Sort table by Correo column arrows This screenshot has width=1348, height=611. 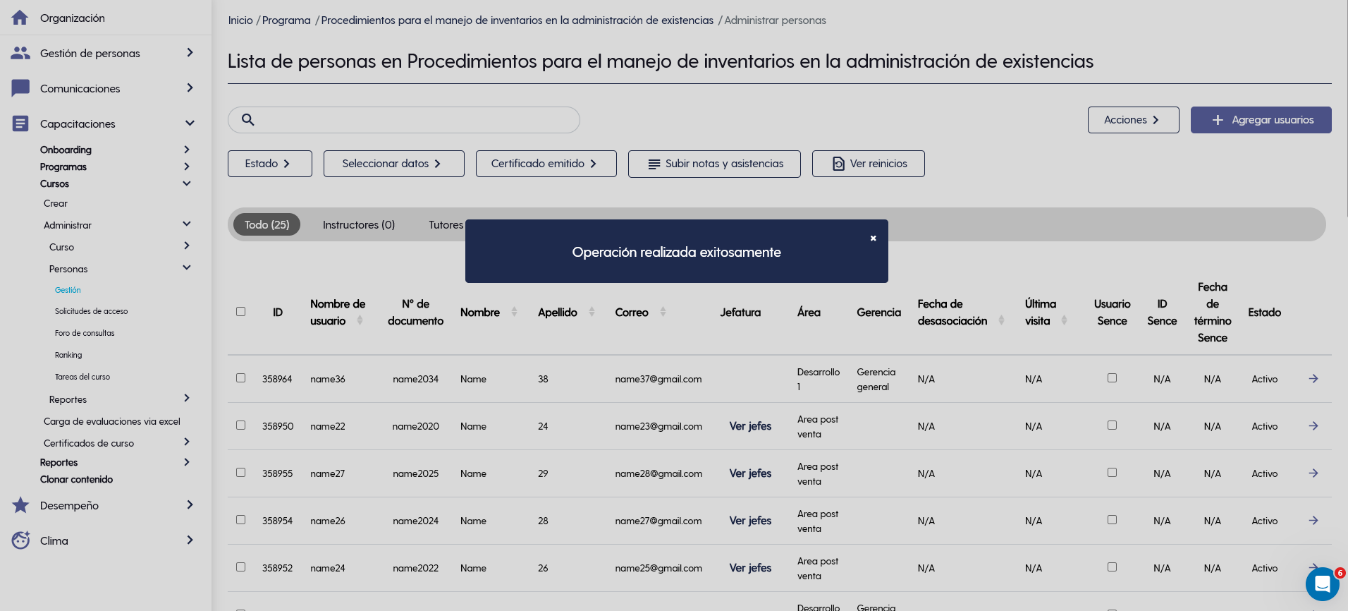[x=663, y=312]
